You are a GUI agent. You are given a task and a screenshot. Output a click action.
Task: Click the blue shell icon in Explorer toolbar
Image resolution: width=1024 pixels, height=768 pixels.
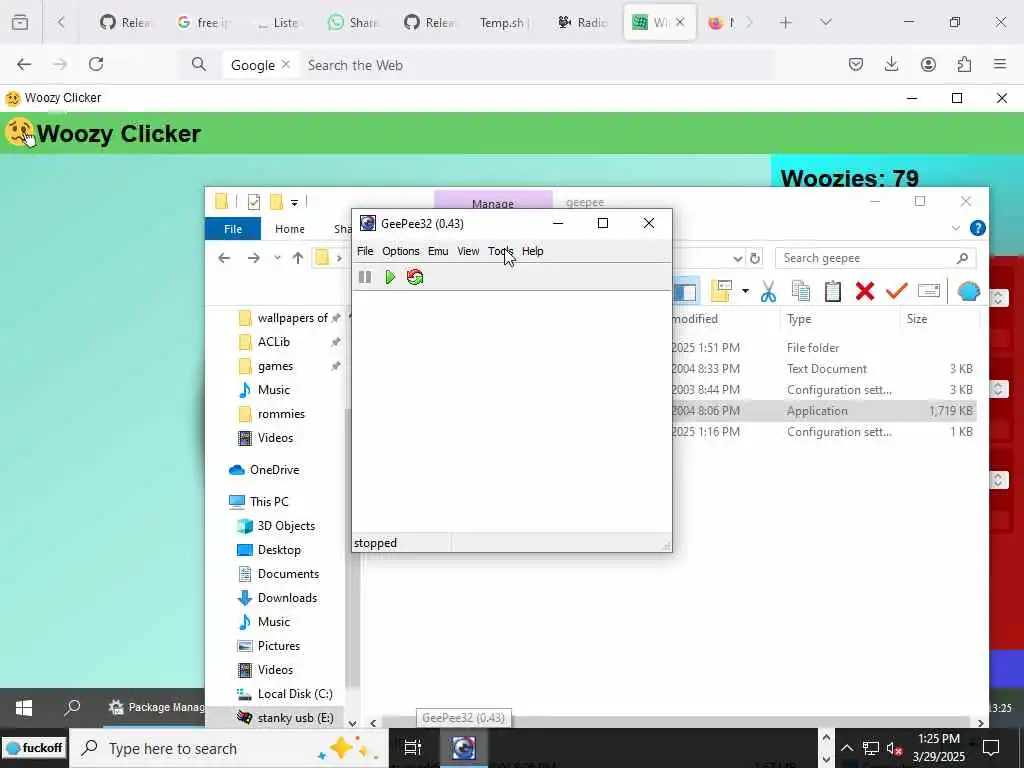pyautogui.click(x=968, y=291)
